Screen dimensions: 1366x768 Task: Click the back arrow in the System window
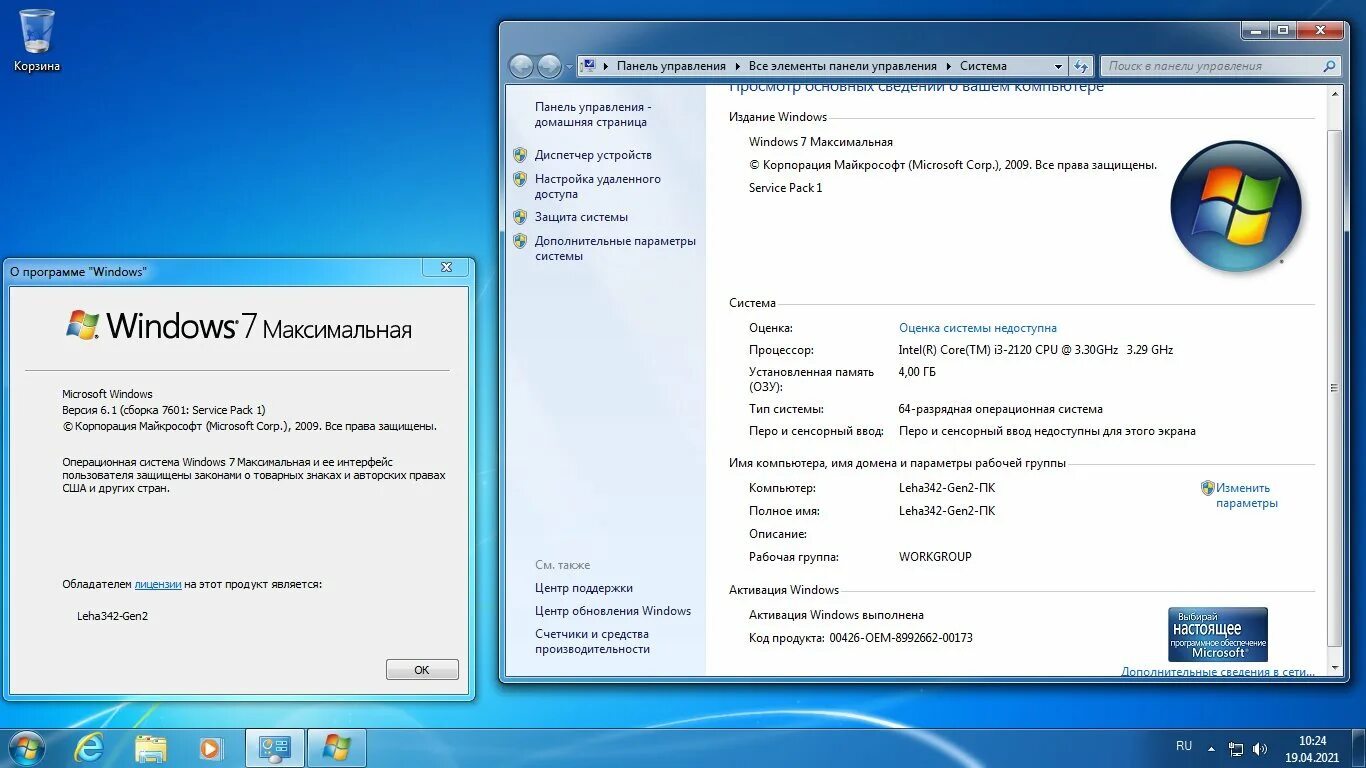coord(521,66)
